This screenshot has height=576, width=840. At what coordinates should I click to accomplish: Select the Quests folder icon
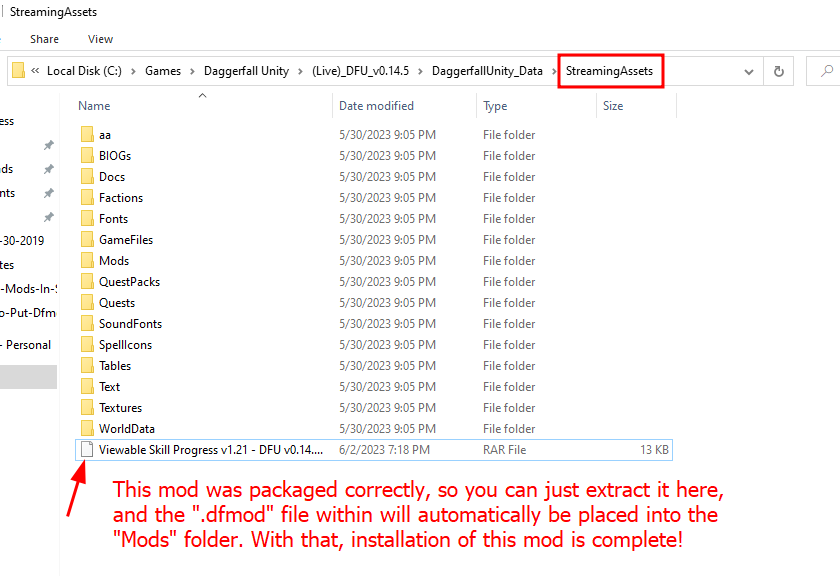(x=87, y=303)
